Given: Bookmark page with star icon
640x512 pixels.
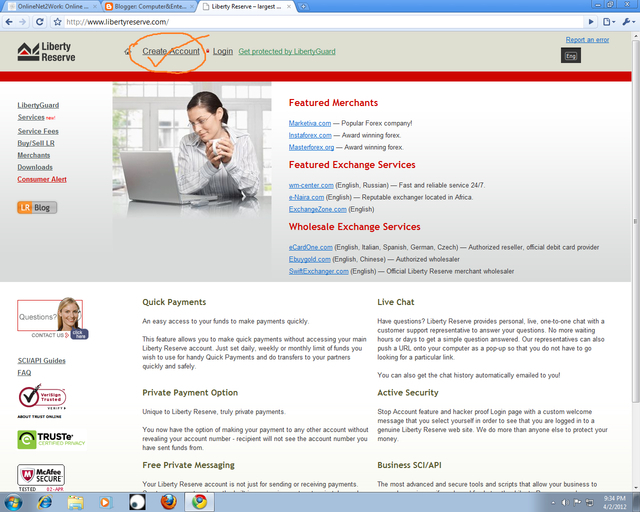Looking at the screenshot, I should click(x=58, y=22).
